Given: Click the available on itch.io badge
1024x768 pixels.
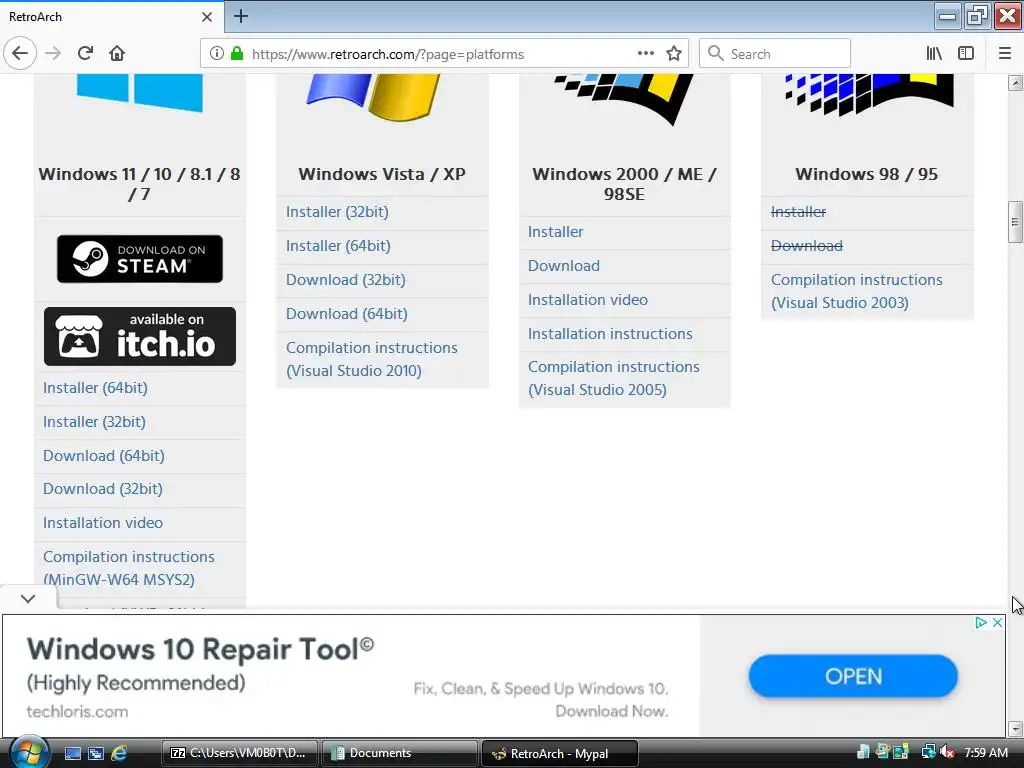Looking at the screenshot, I should point(140,336).
